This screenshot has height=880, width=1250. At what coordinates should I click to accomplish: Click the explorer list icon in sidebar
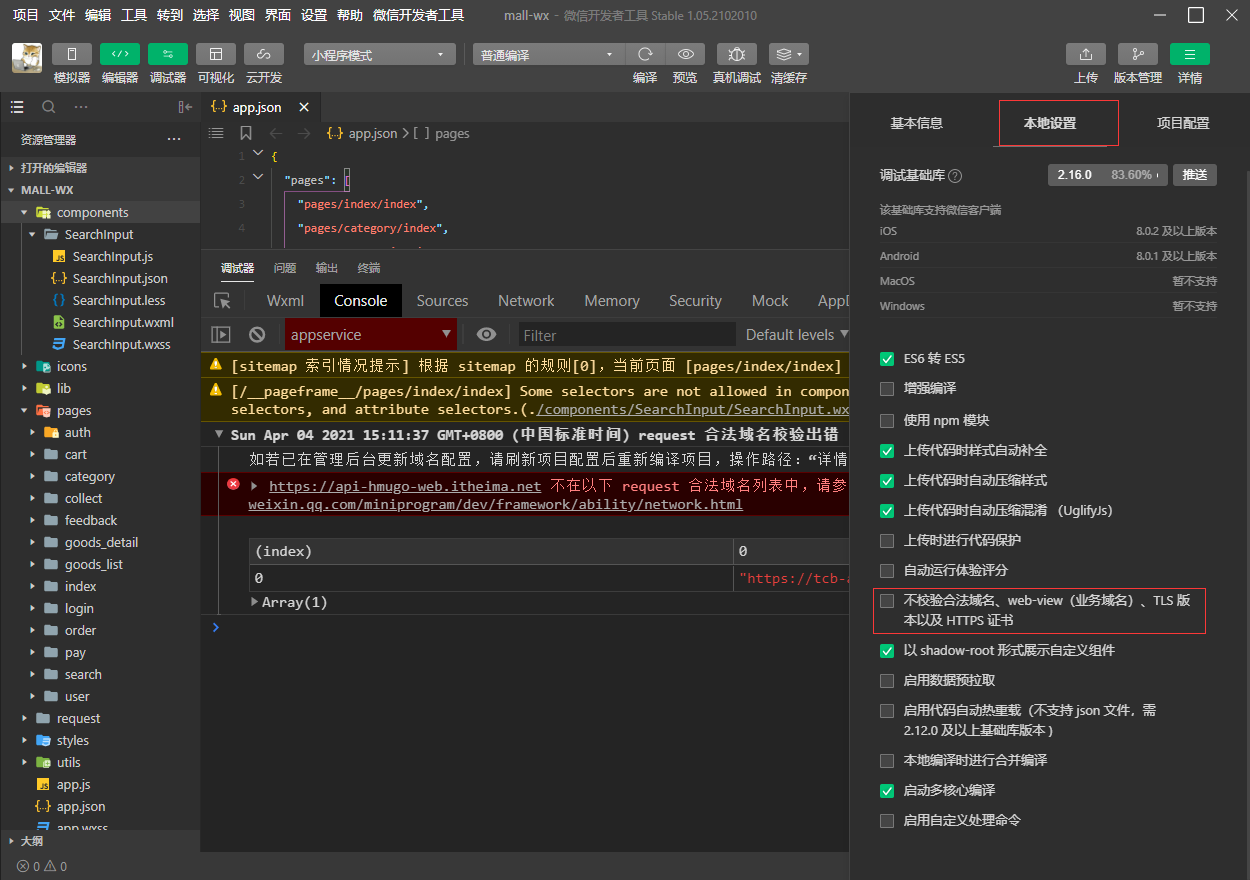(16, 107)
